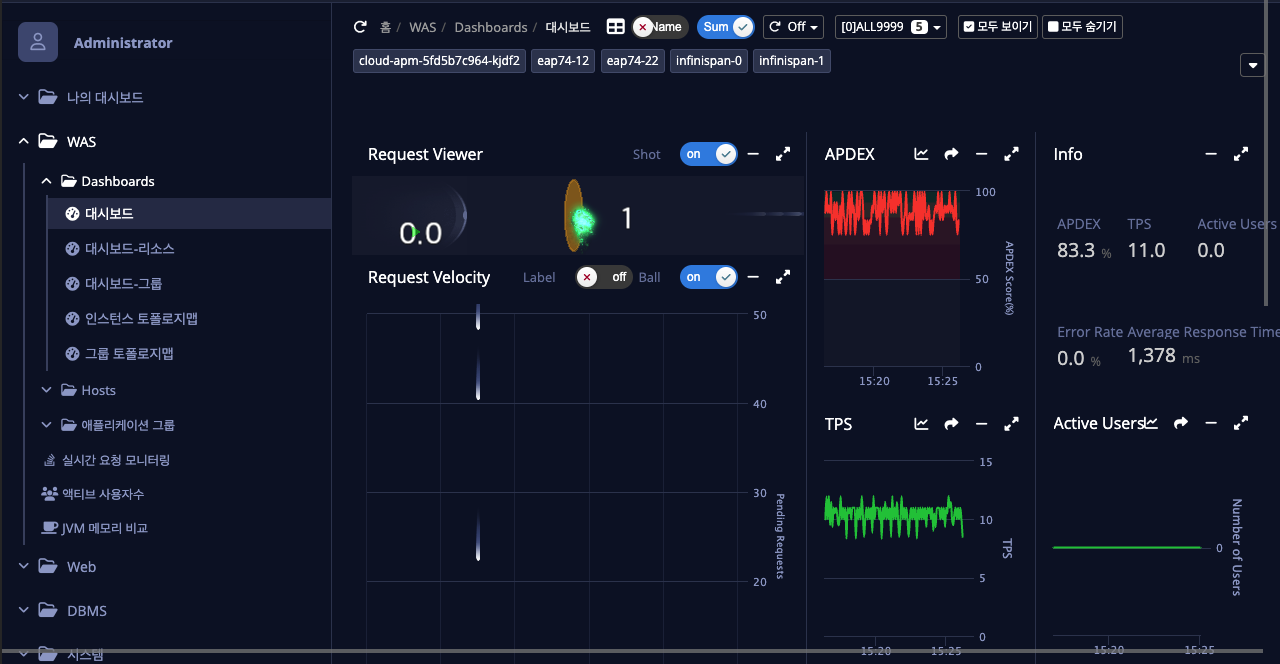Screen dimensions: 1280x664
Task: Open the APDEX line chart icon
Action: pos(921,154)
